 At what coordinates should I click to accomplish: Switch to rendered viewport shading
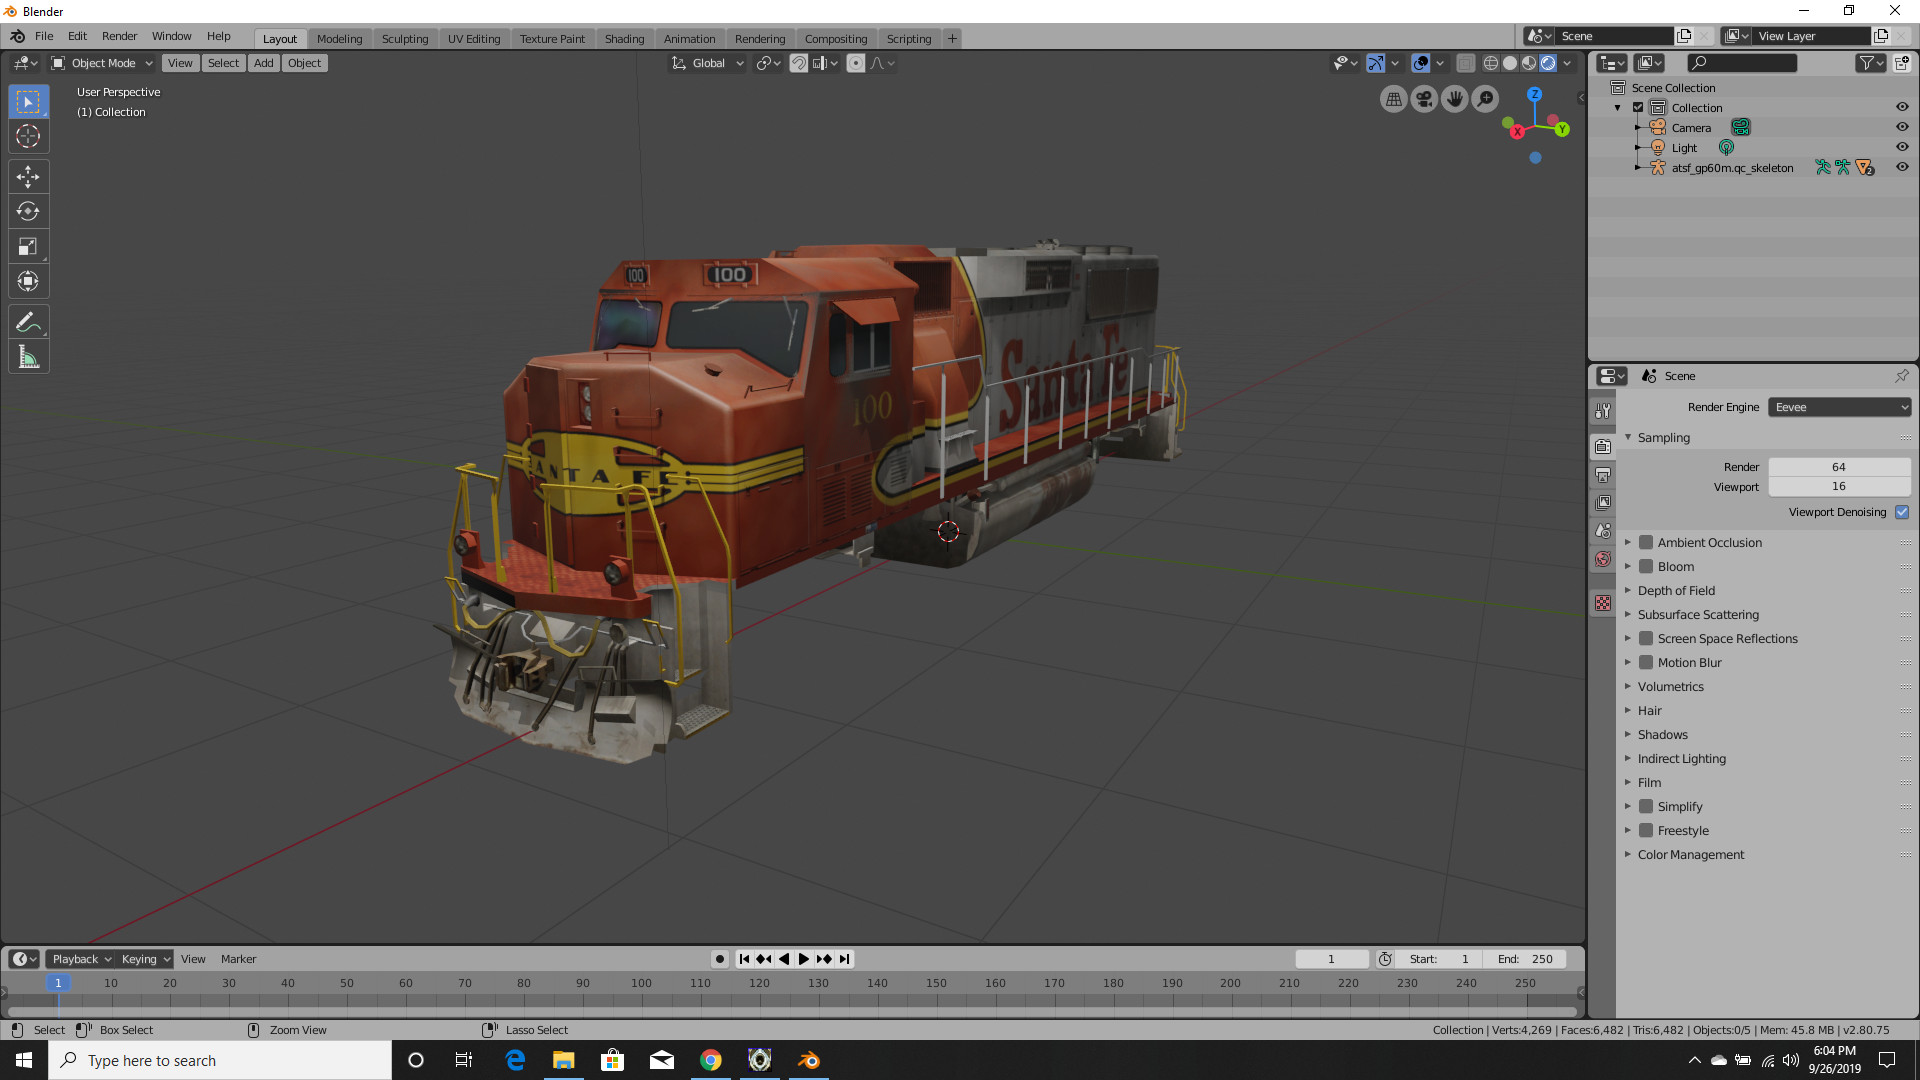click(1548, 63)
